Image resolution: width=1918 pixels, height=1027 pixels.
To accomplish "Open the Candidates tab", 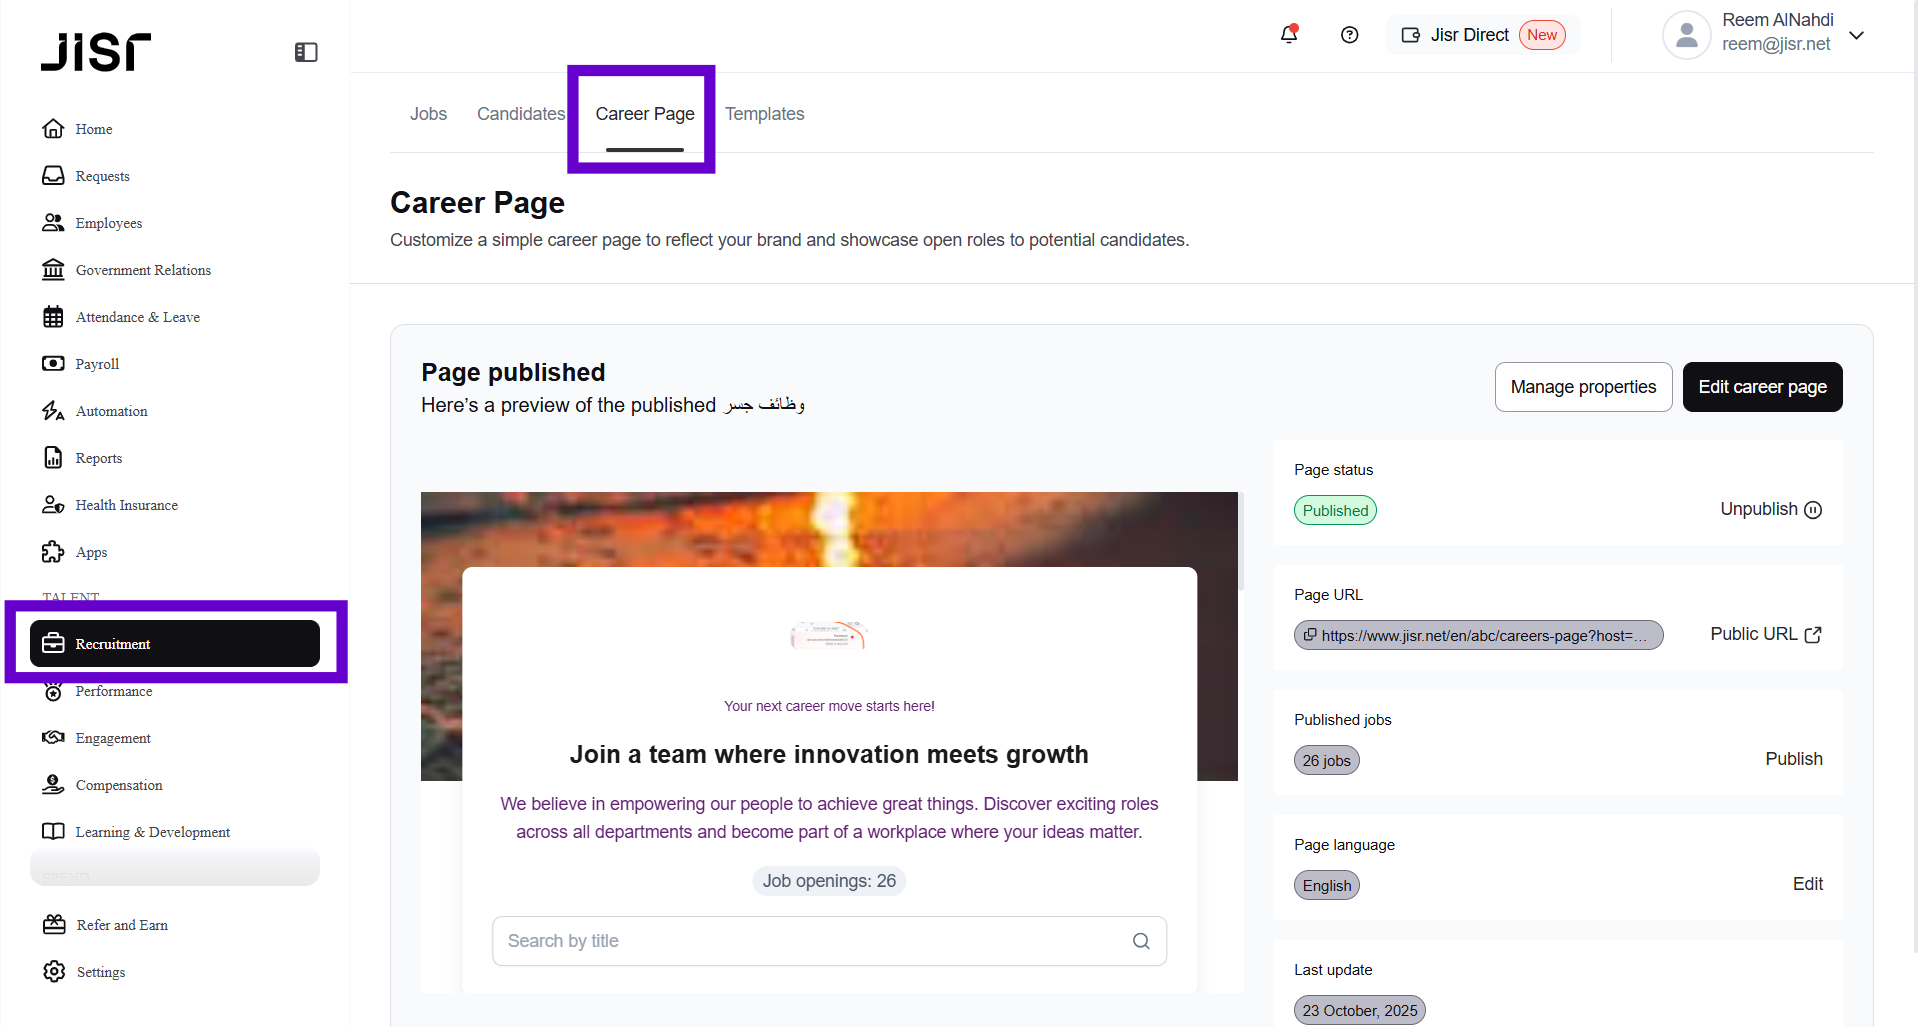I will pos(520,114).
